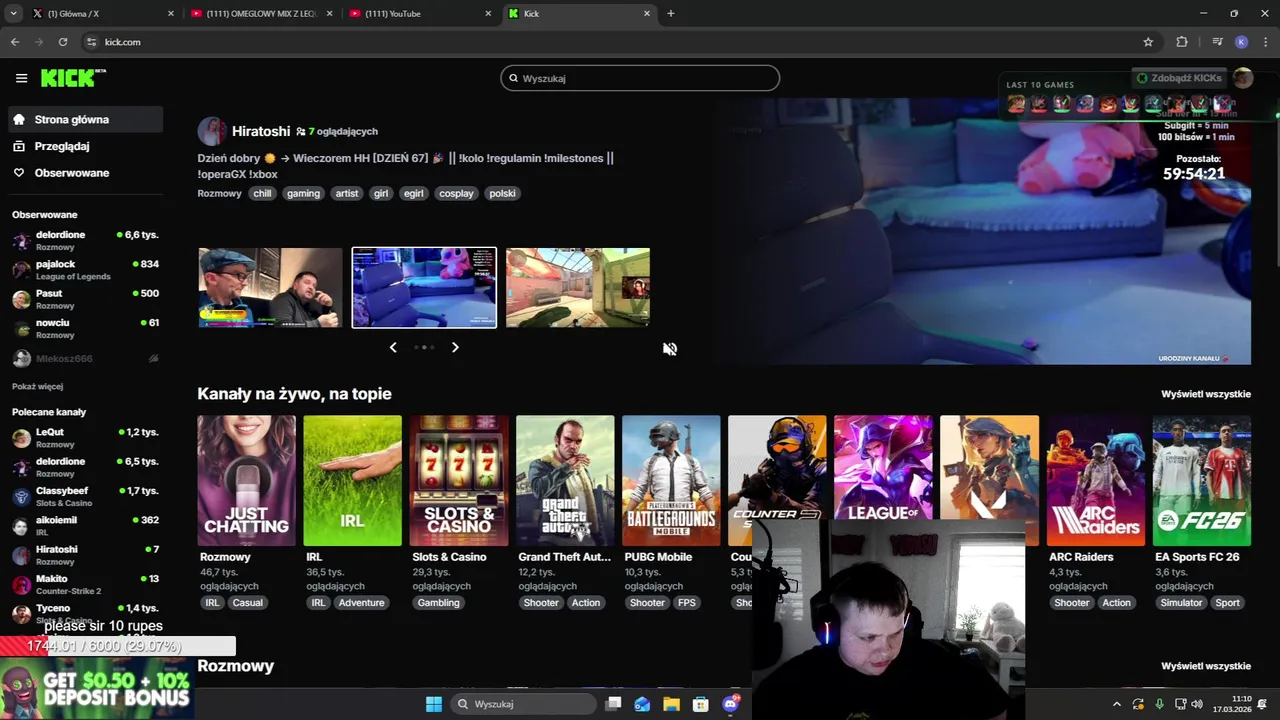Open the Chrome extensions puzzle icon

(x=1182, y=42)
